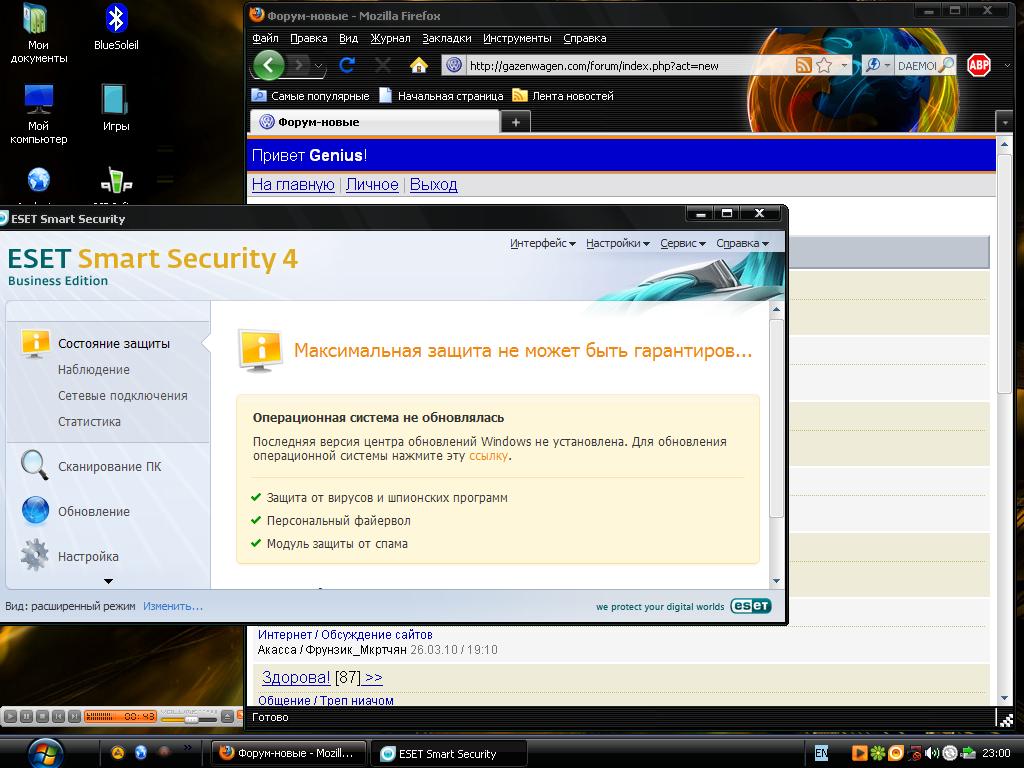The width and height of the screenshot is (1024, 768).
Task: Open the Вид menu in Firefox
Action: (x=348, y=38)
